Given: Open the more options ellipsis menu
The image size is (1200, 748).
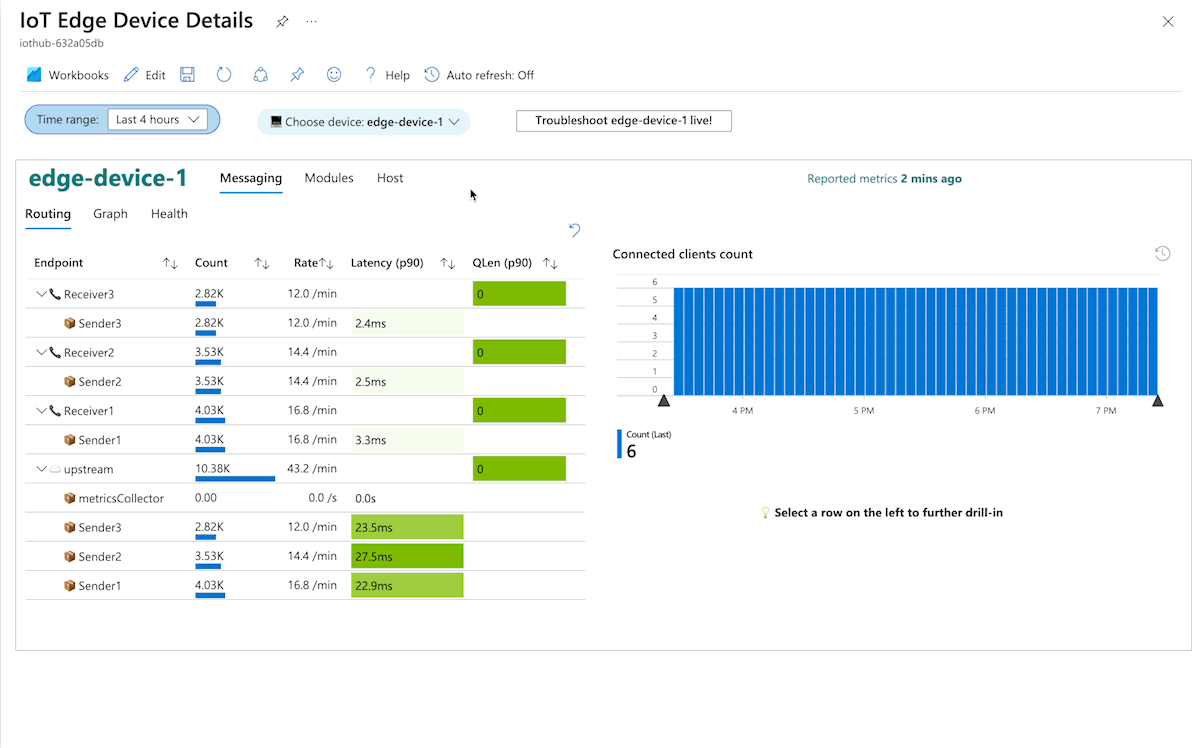Looking at the screenshot, I should (312, 22).
